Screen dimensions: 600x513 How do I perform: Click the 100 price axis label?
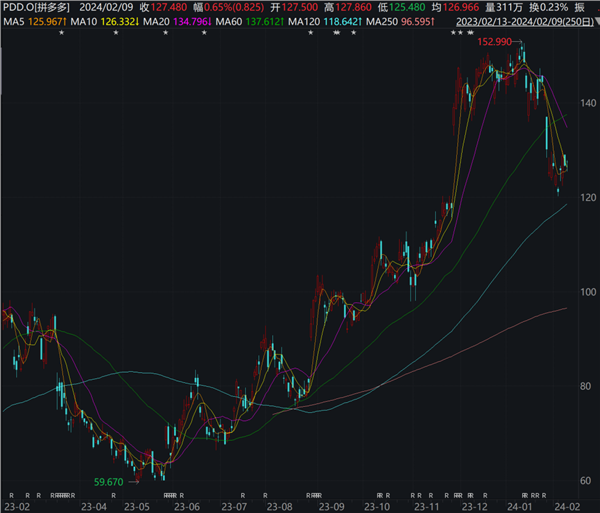tap(588, 292)
